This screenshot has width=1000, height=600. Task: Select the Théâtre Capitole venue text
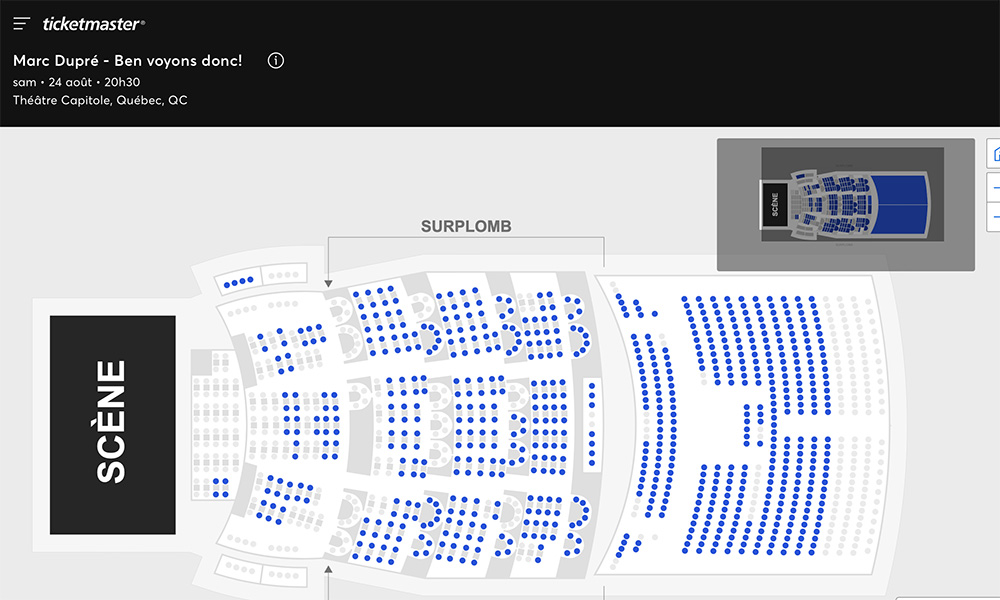(x=100, y=100)
